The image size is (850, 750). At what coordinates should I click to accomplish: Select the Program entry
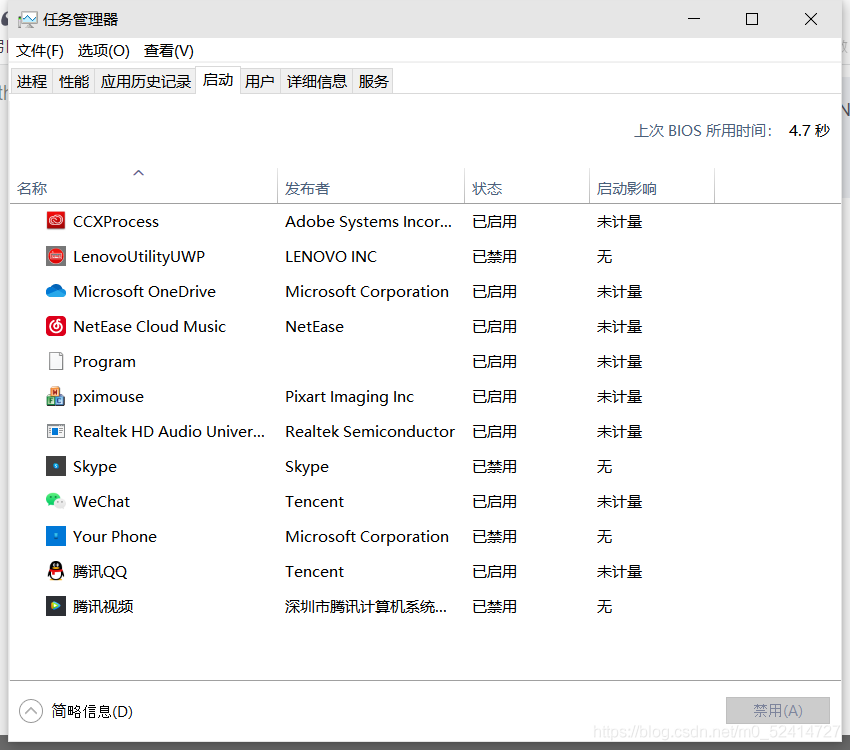[x=104, y=361]
